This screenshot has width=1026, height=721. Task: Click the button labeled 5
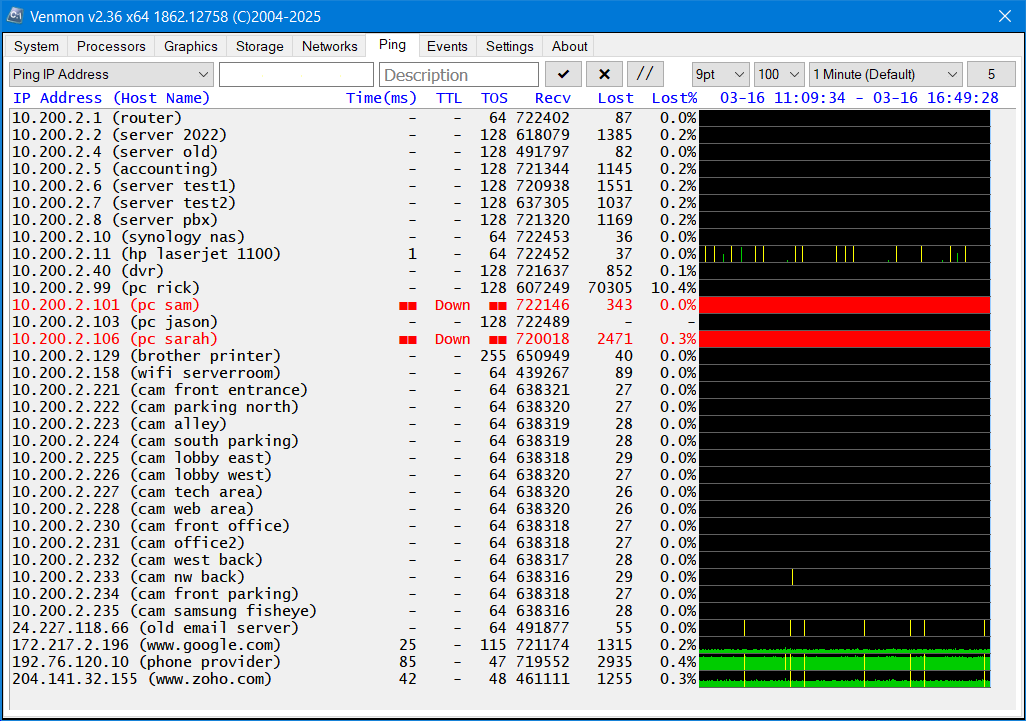click(x=991, y=75)
